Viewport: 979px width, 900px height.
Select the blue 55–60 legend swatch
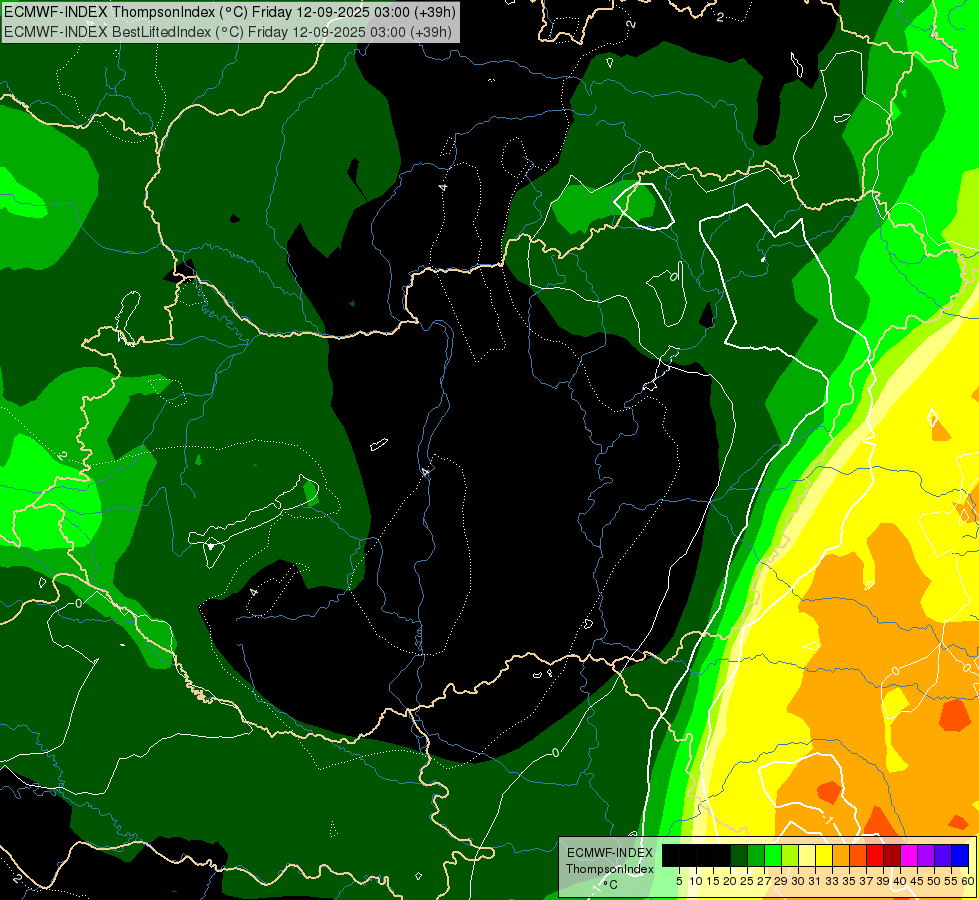(x=960, y=855)
